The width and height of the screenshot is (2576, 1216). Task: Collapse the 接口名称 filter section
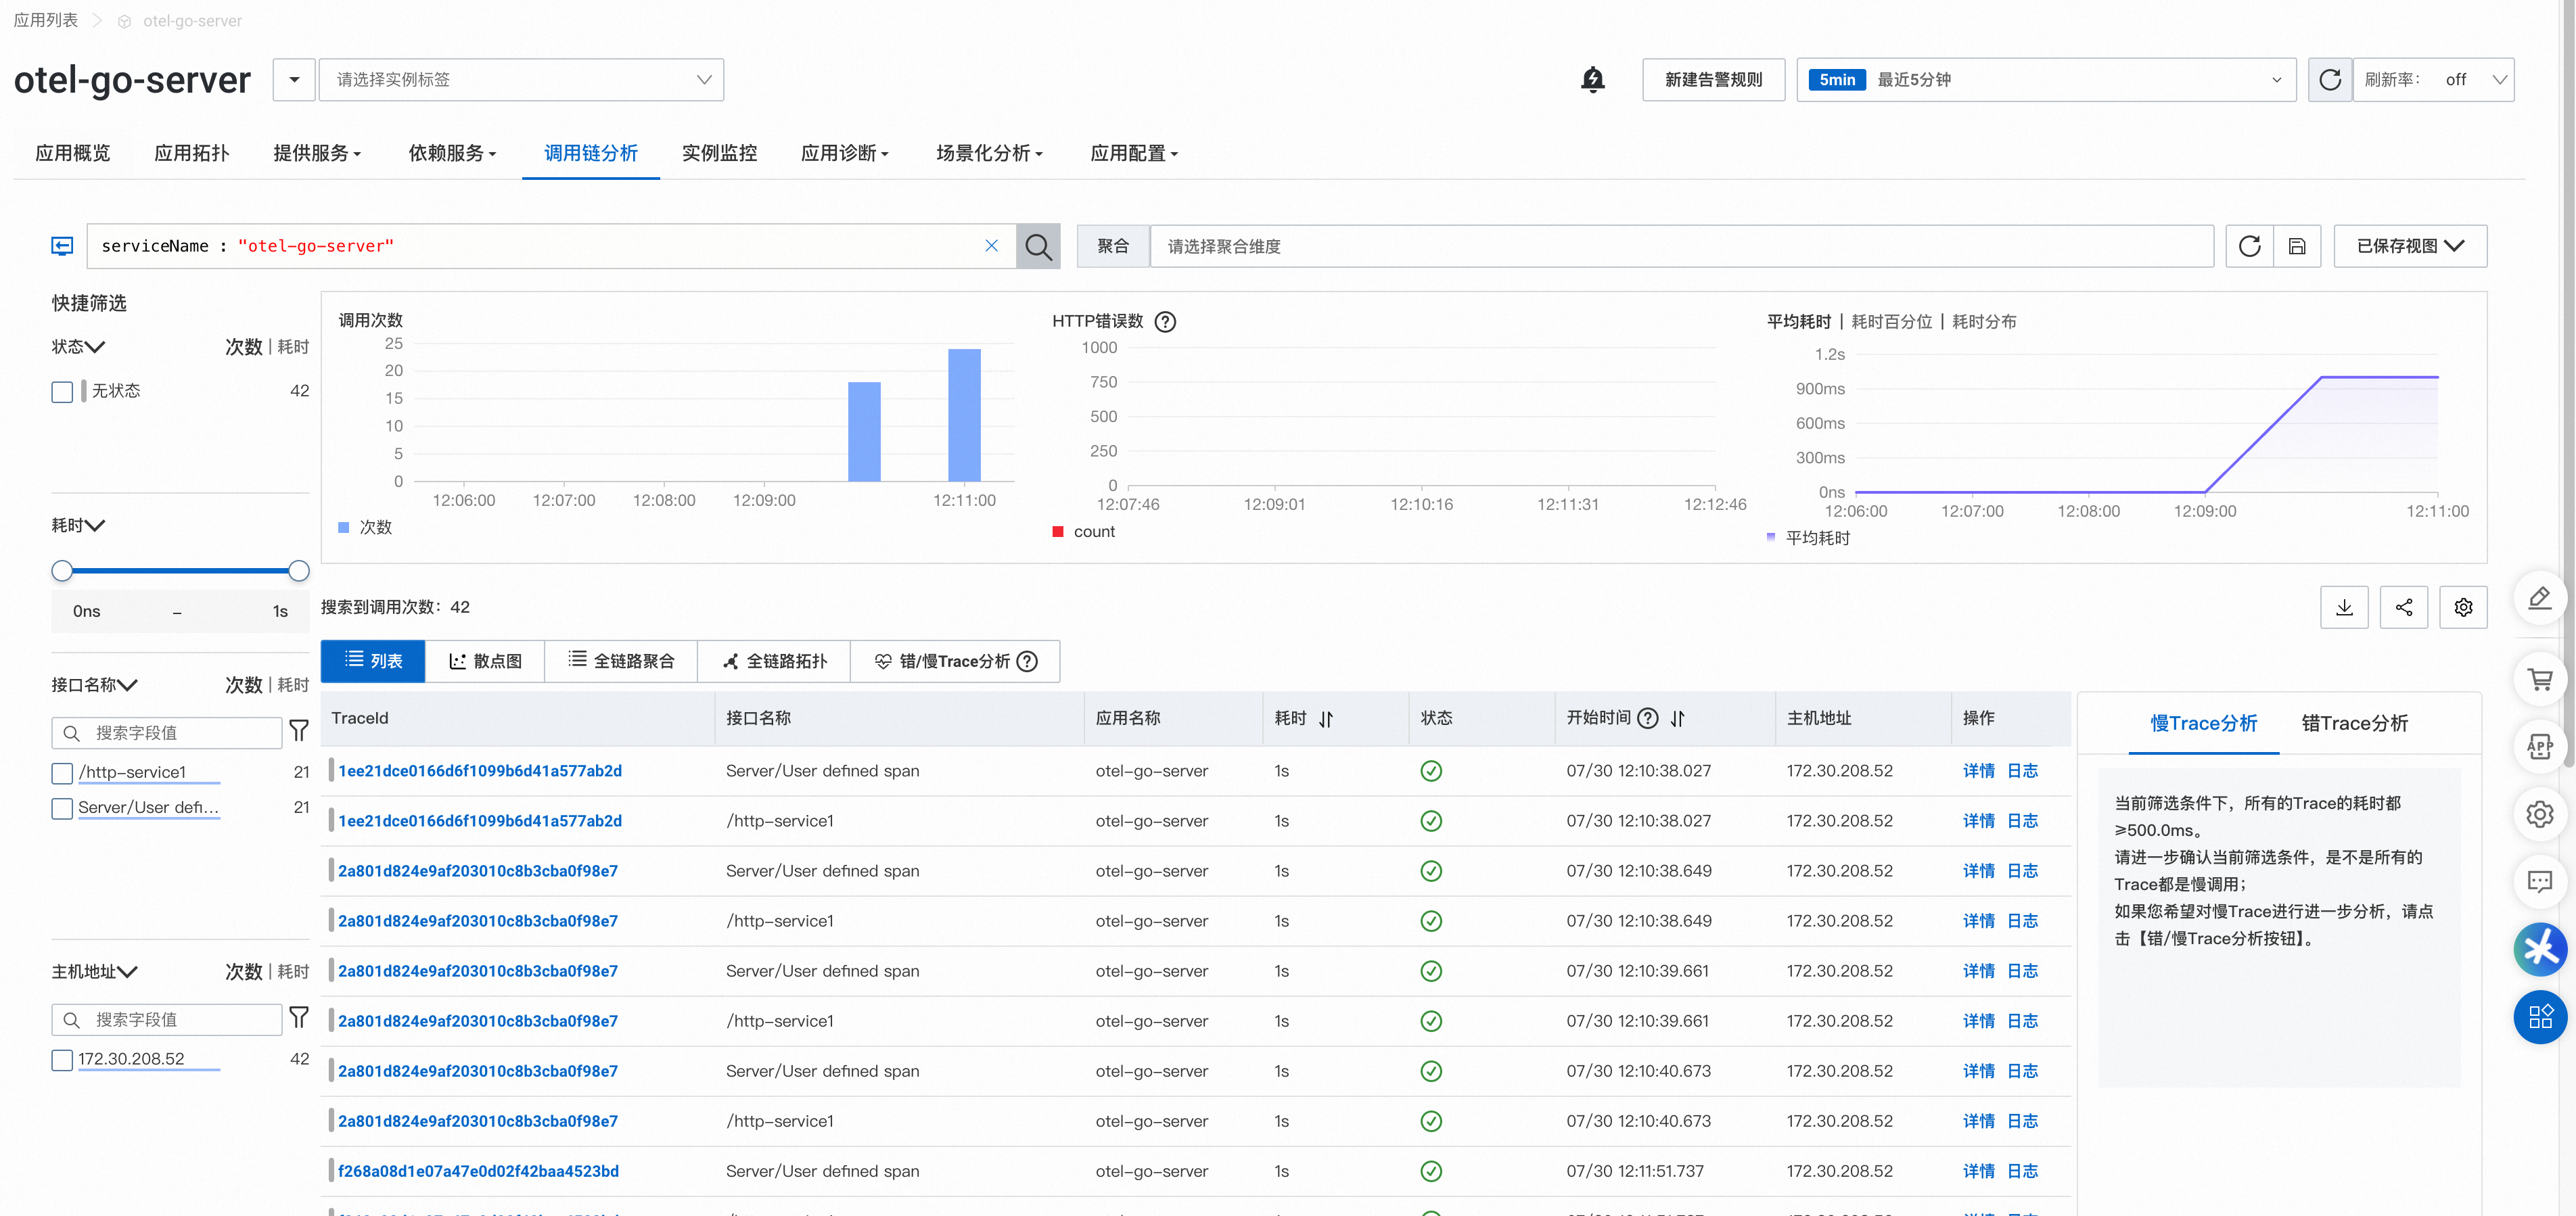tap(94, 685)
